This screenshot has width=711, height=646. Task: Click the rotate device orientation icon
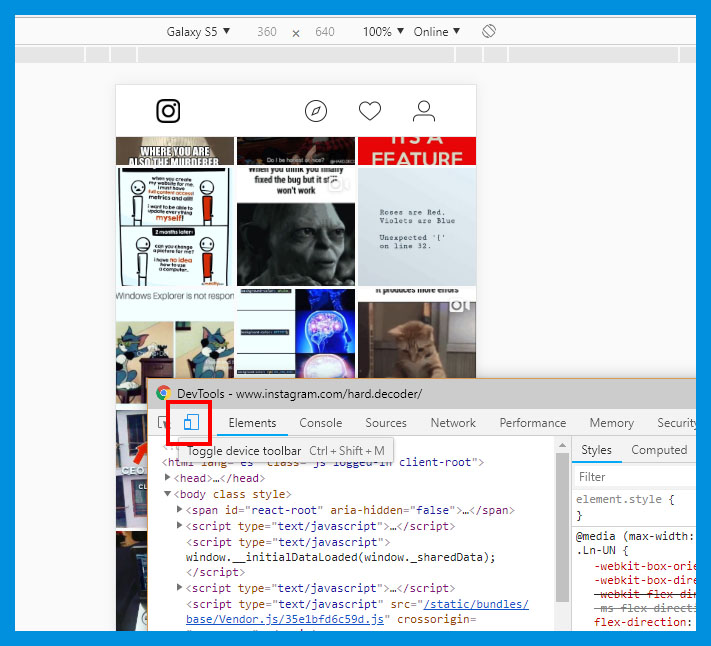pos(489,31)
